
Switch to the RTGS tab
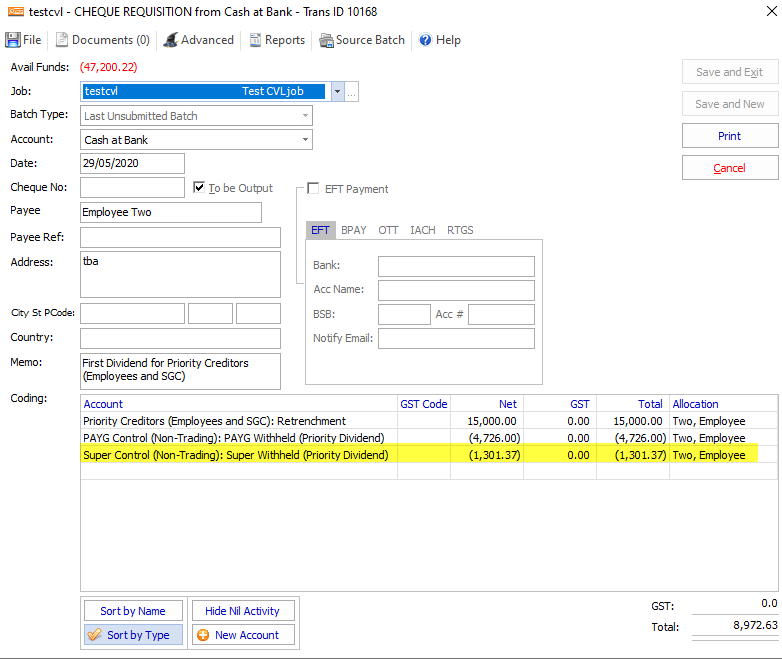[460, 230]
